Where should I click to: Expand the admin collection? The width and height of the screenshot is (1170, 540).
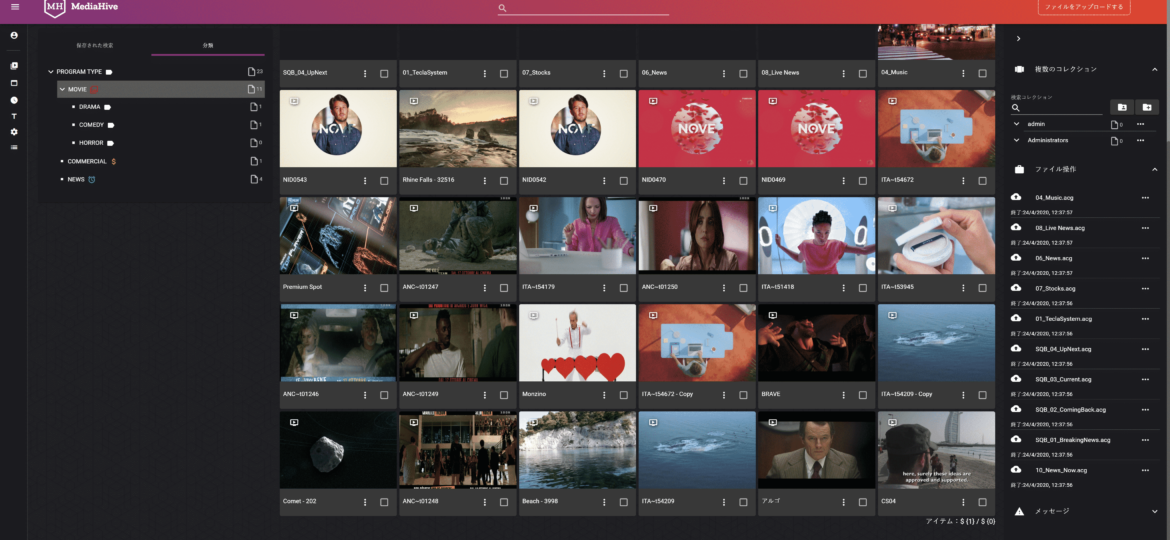1016,124
